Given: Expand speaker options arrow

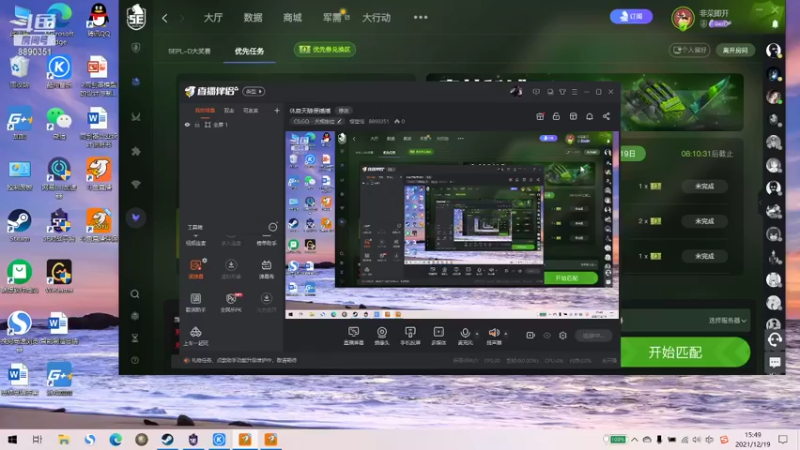Looking at the screenshot, I should [506, 334].
